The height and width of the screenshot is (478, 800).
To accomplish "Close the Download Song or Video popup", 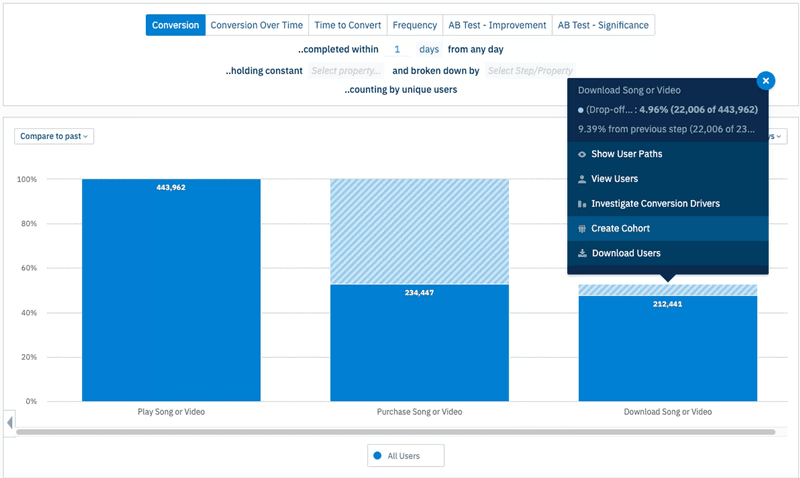I will (765, 81).
